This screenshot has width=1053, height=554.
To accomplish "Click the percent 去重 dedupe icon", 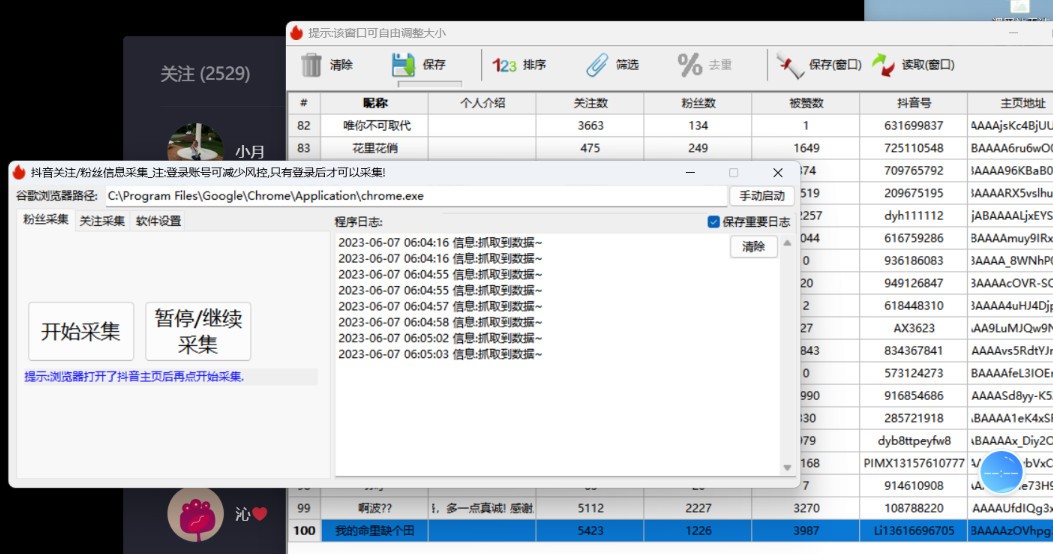I will click(690, 65).
